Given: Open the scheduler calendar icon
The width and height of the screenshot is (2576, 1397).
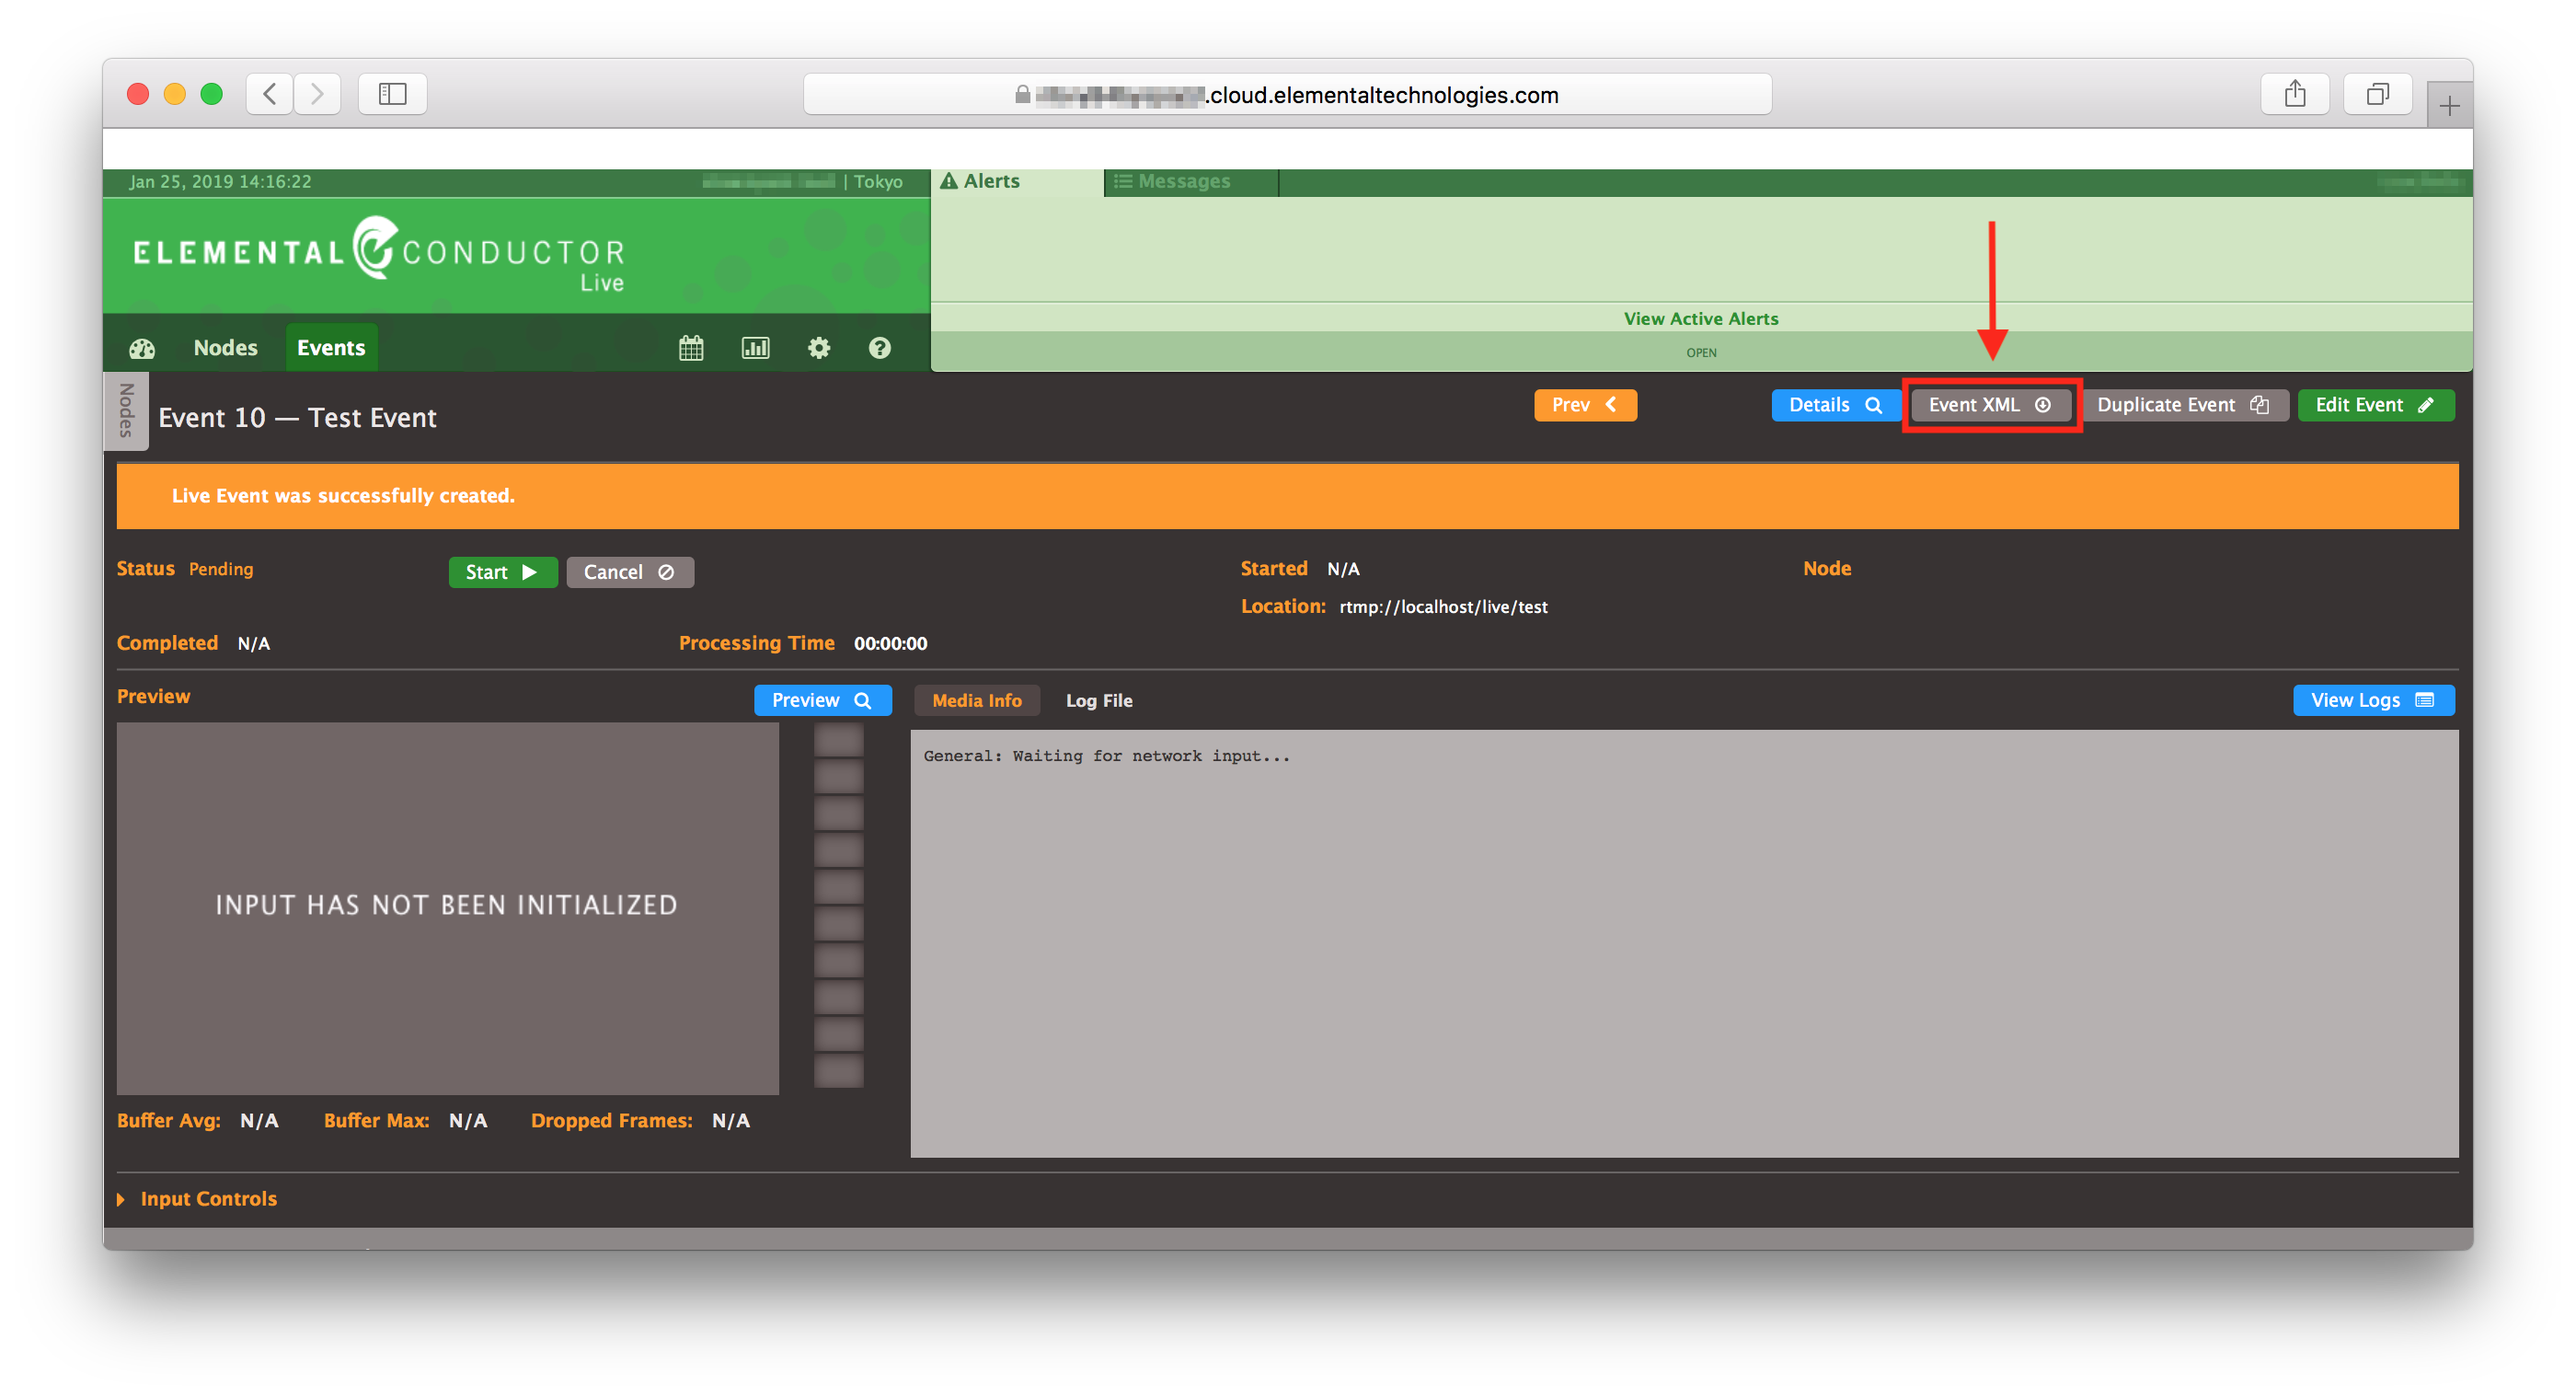Looking at the screenshot, I should click(x=690, y=347).
